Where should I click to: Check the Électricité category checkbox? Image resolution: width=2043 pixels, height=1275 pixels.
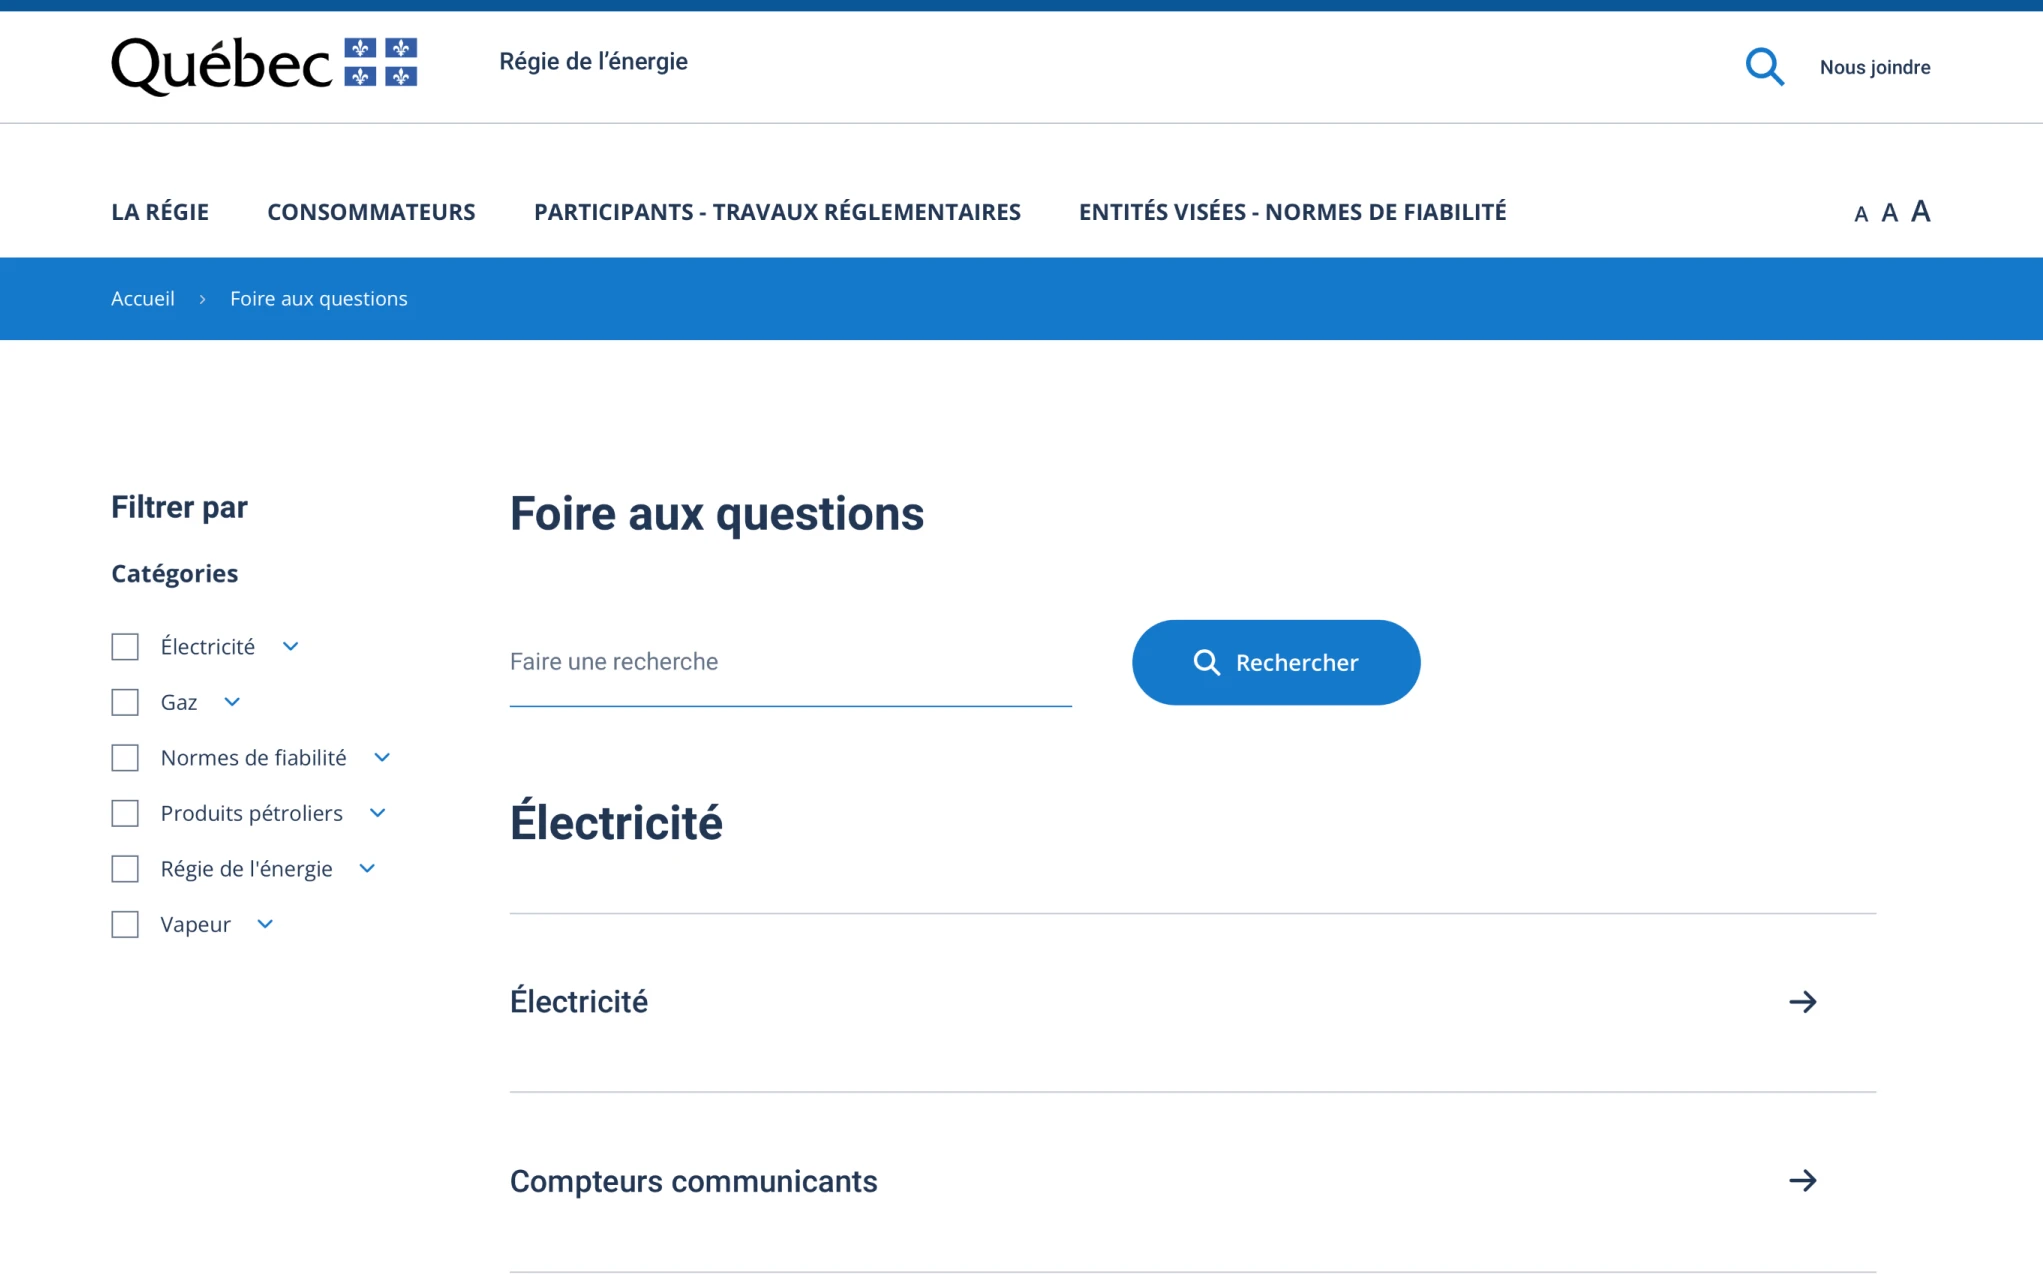pyautogui.click(x=125, y=647)
